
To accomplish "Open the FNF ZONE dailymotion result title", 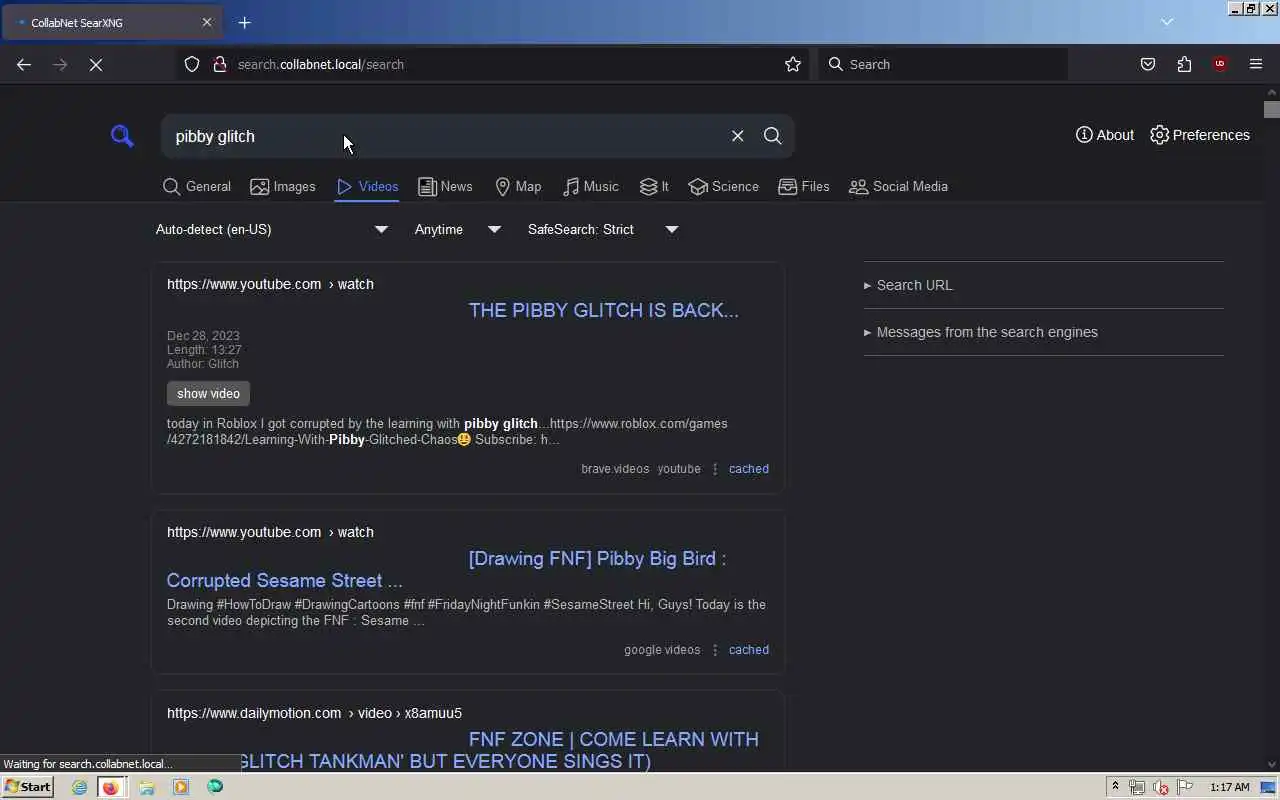I will [x=613, y=740].
